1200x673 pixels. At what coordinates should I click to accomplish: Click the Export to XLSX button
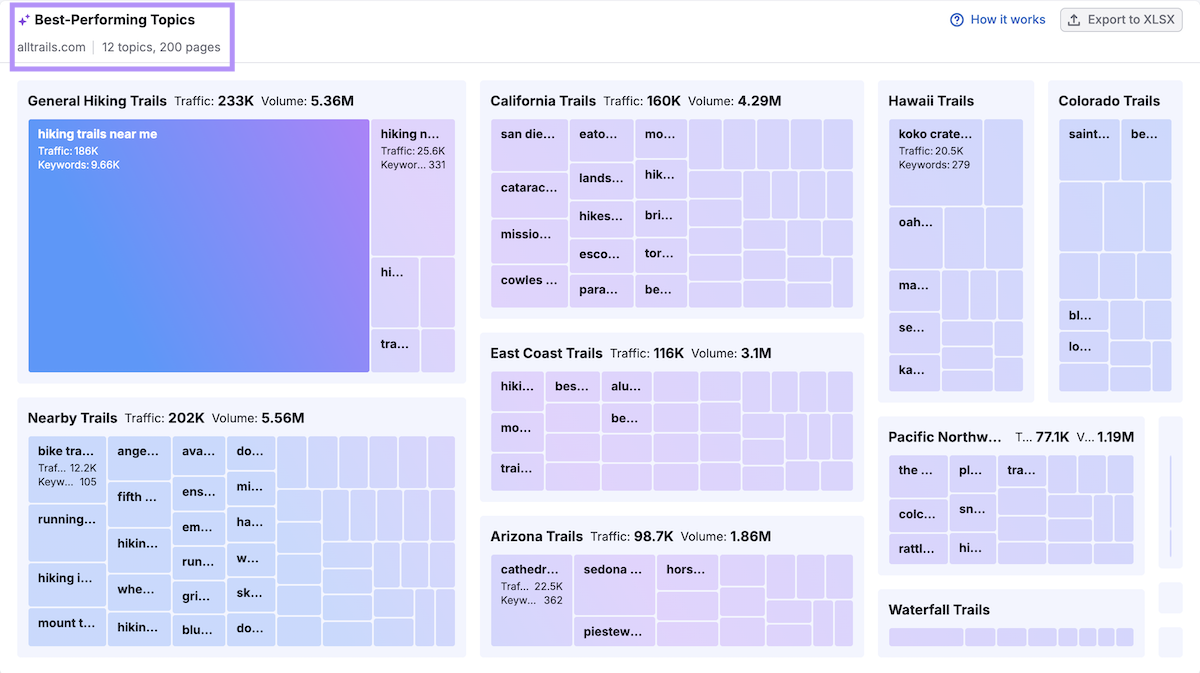coord(1121,20)
